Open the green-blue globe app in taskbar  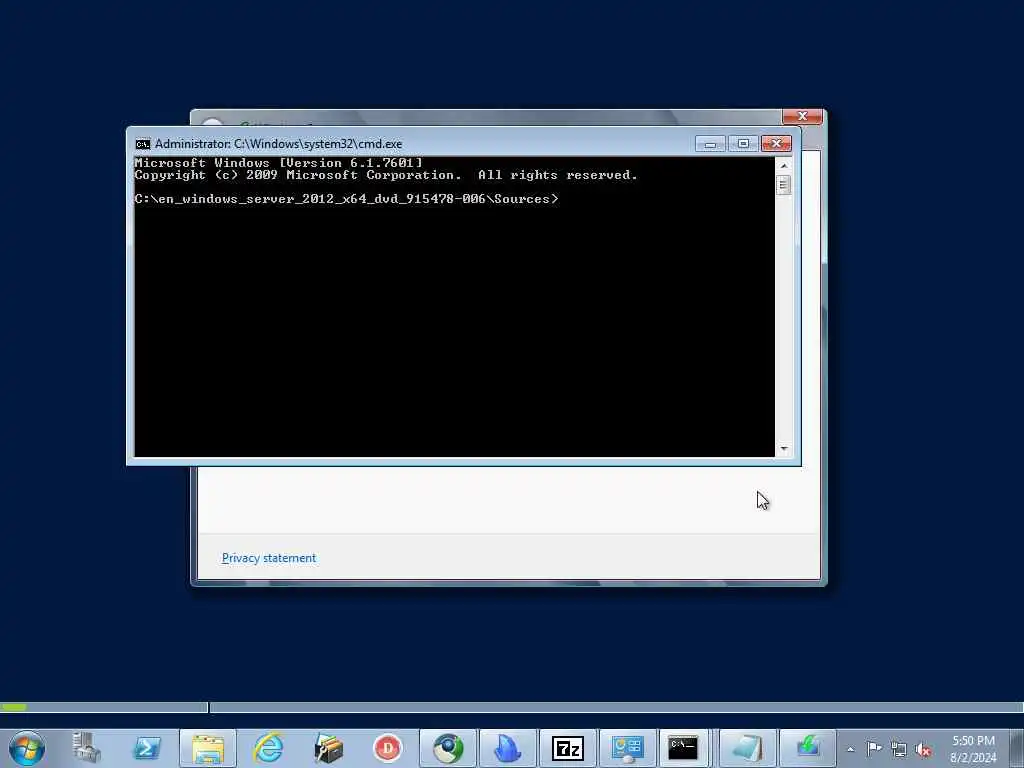pos(448,748)
